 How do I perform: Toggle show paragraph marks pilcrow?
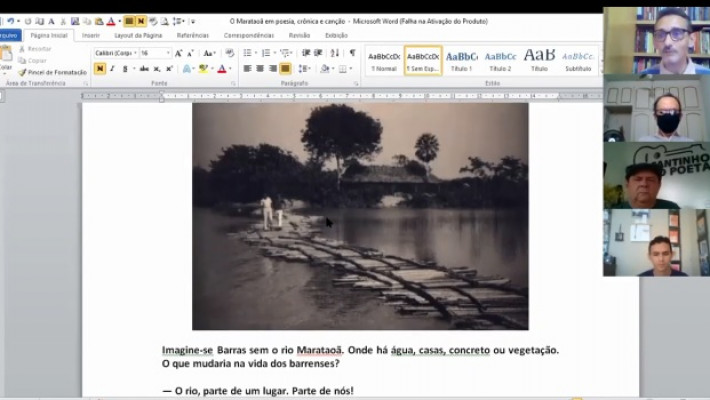pyautogui.click(x=352, y=53)
